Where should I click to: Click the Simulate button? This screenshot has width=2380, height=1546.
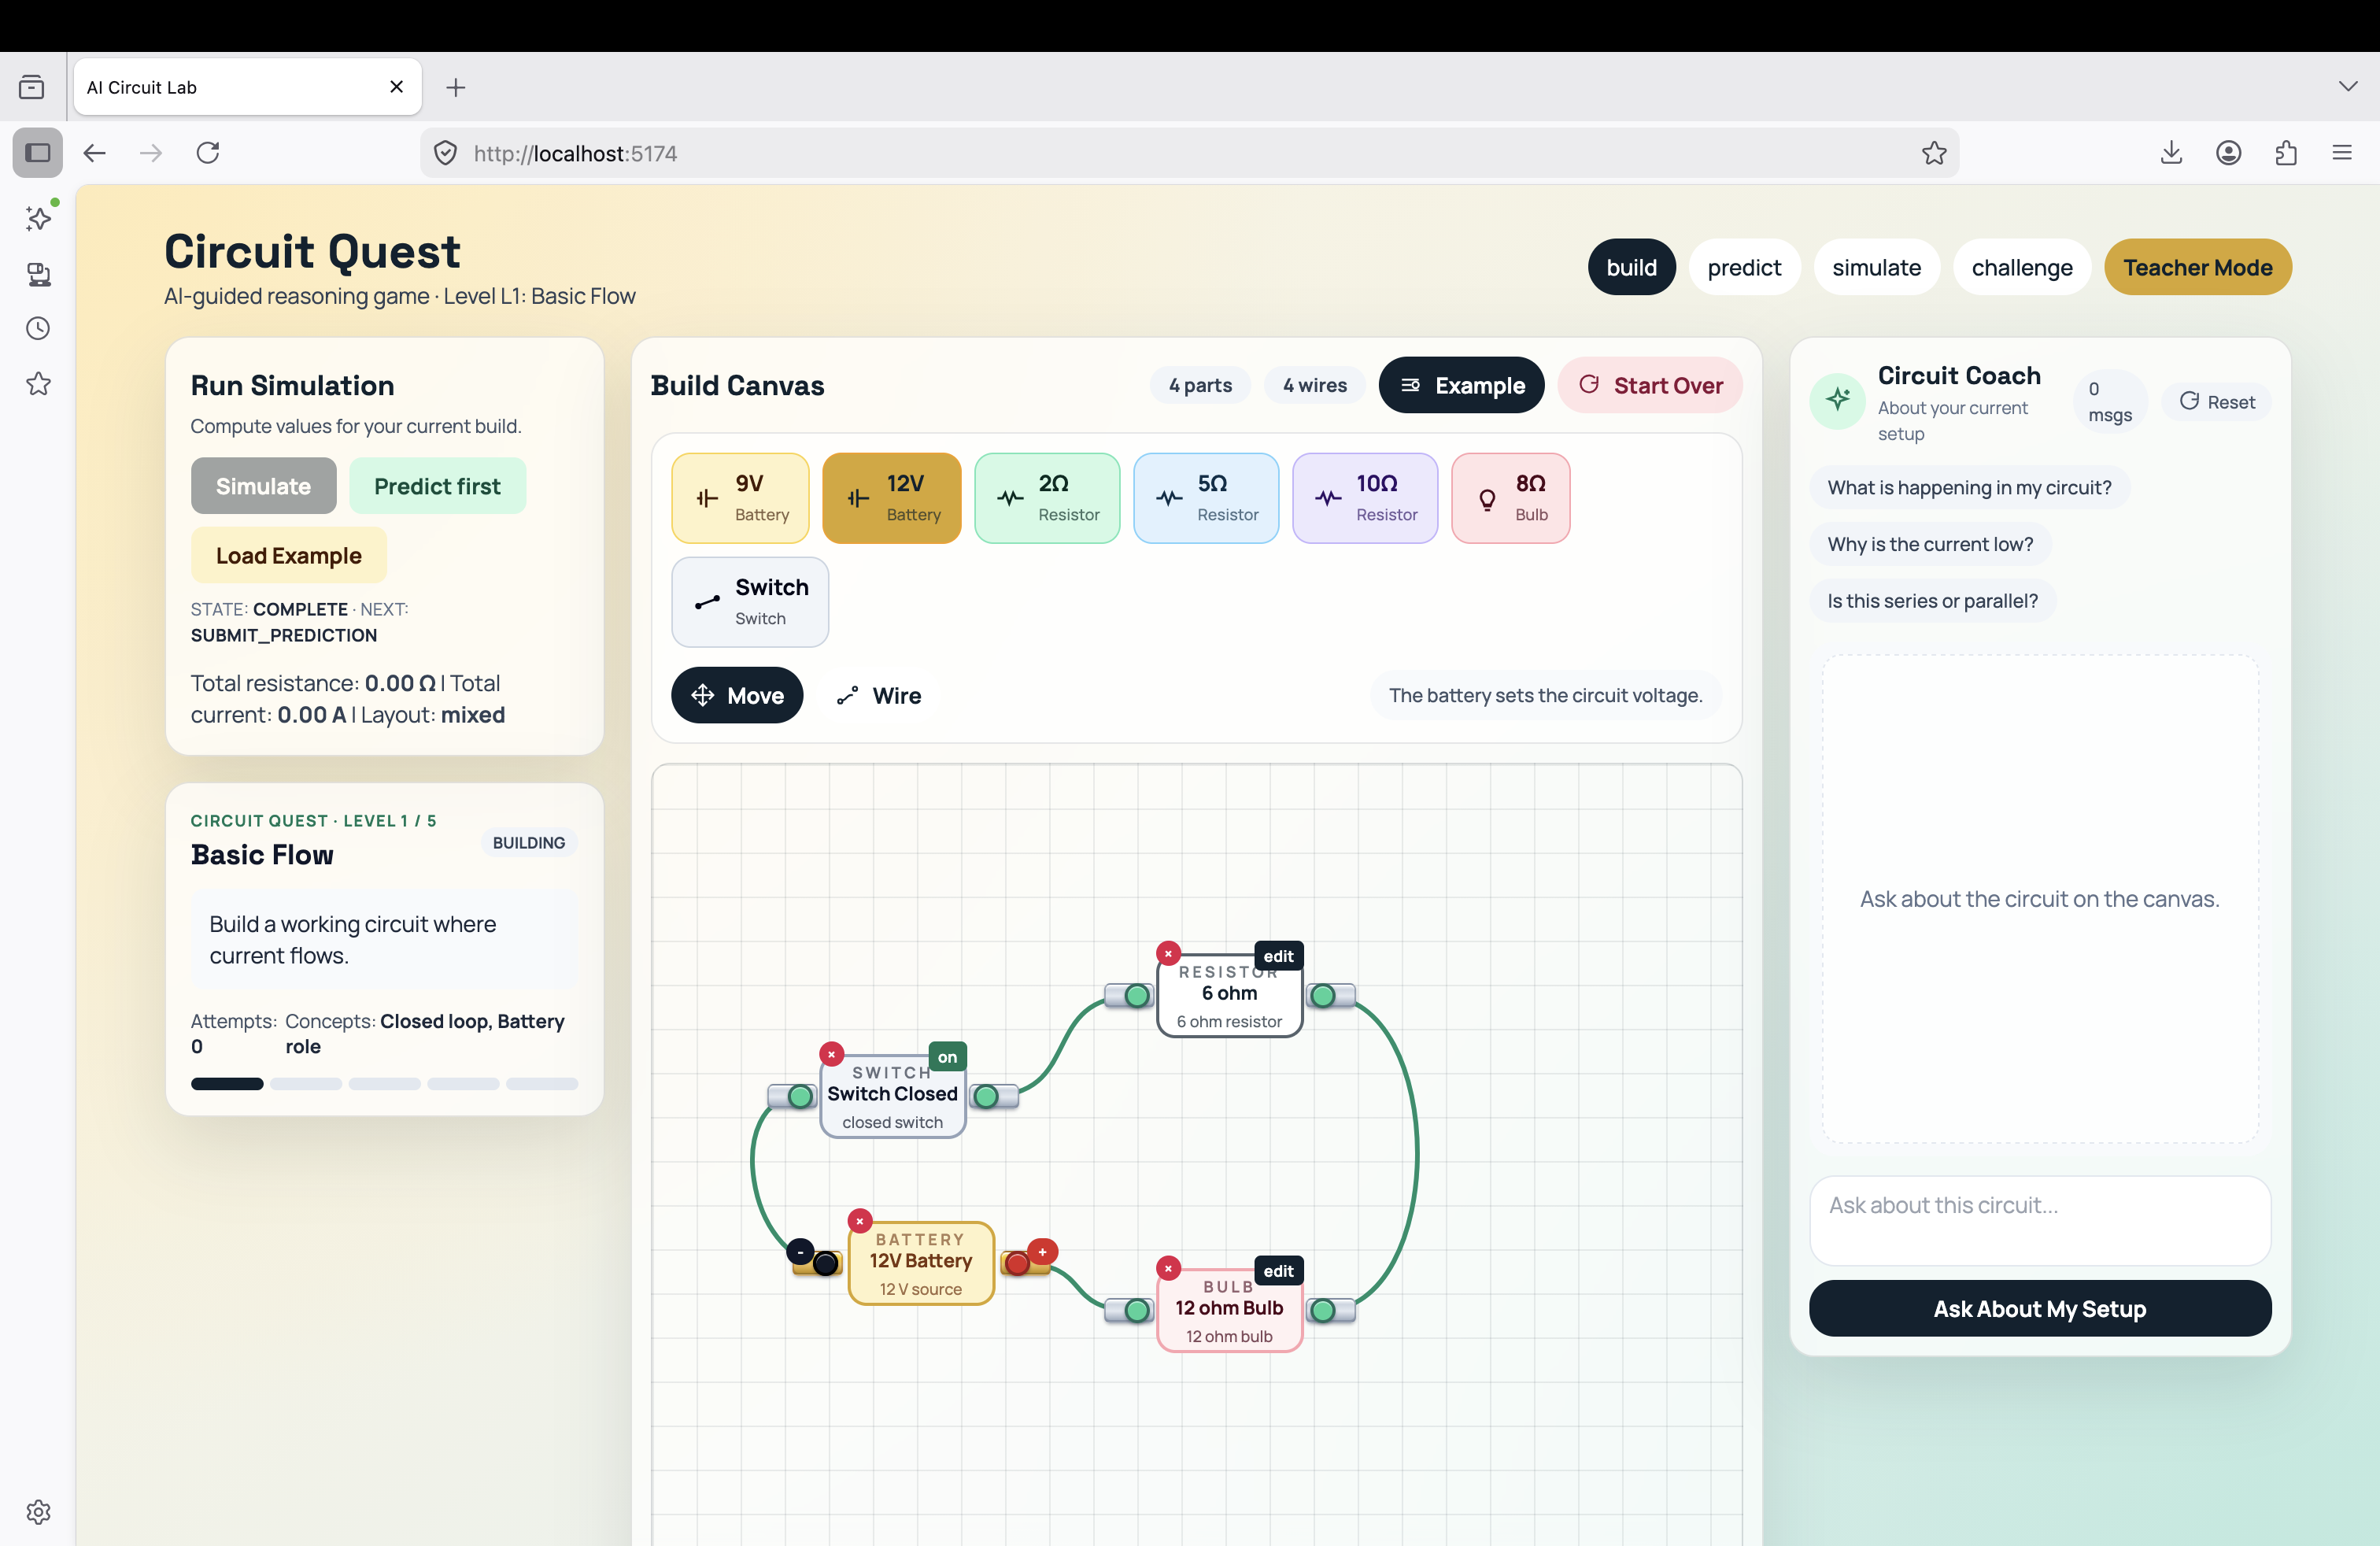[x=264, y=486]
